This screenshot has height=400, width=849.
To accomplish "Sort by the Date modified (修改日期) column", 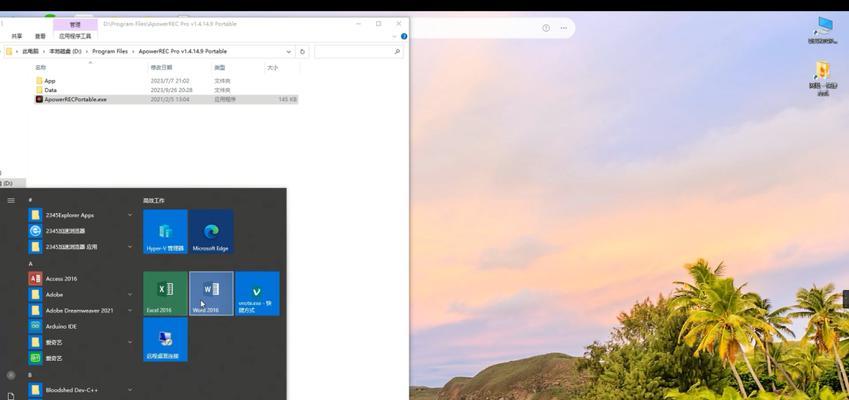I will pyautogui.click(x=161, y=68).
